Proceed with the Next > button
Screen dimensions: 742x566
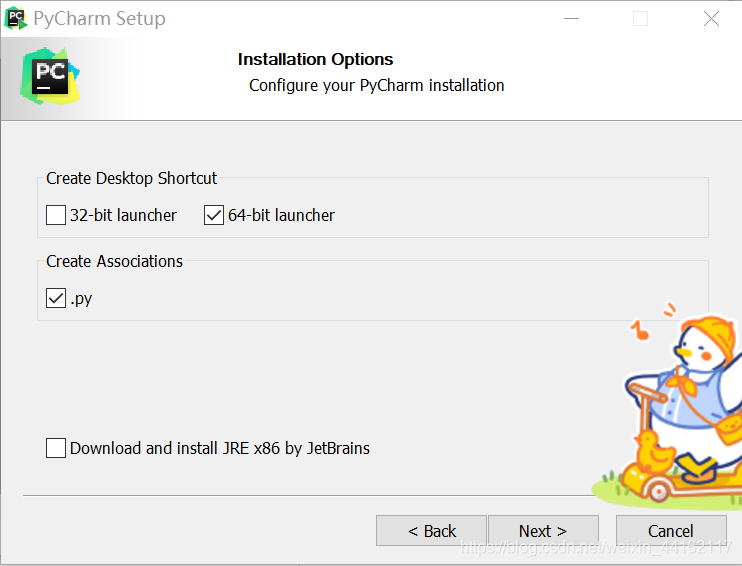(x=543, y=531)
